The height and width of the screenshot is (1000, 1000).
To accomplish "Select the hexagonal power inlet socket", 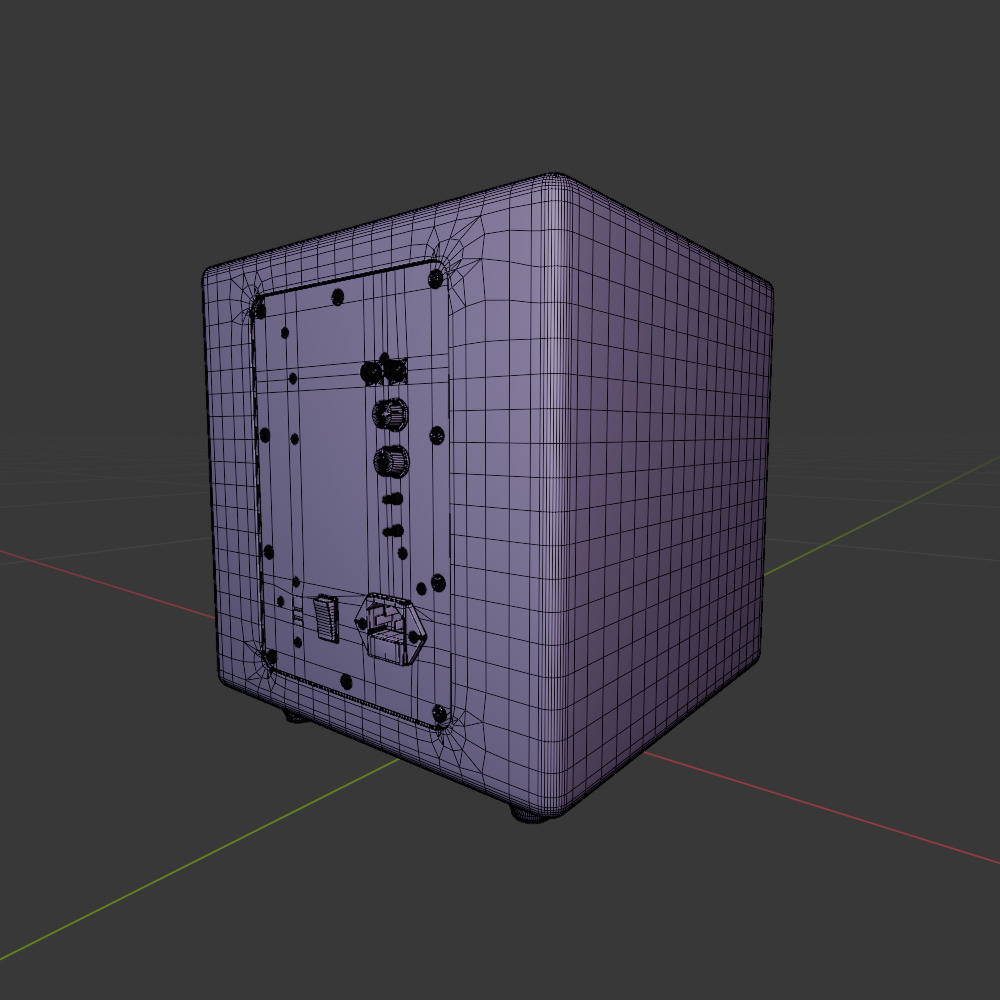I will point(390,629).
